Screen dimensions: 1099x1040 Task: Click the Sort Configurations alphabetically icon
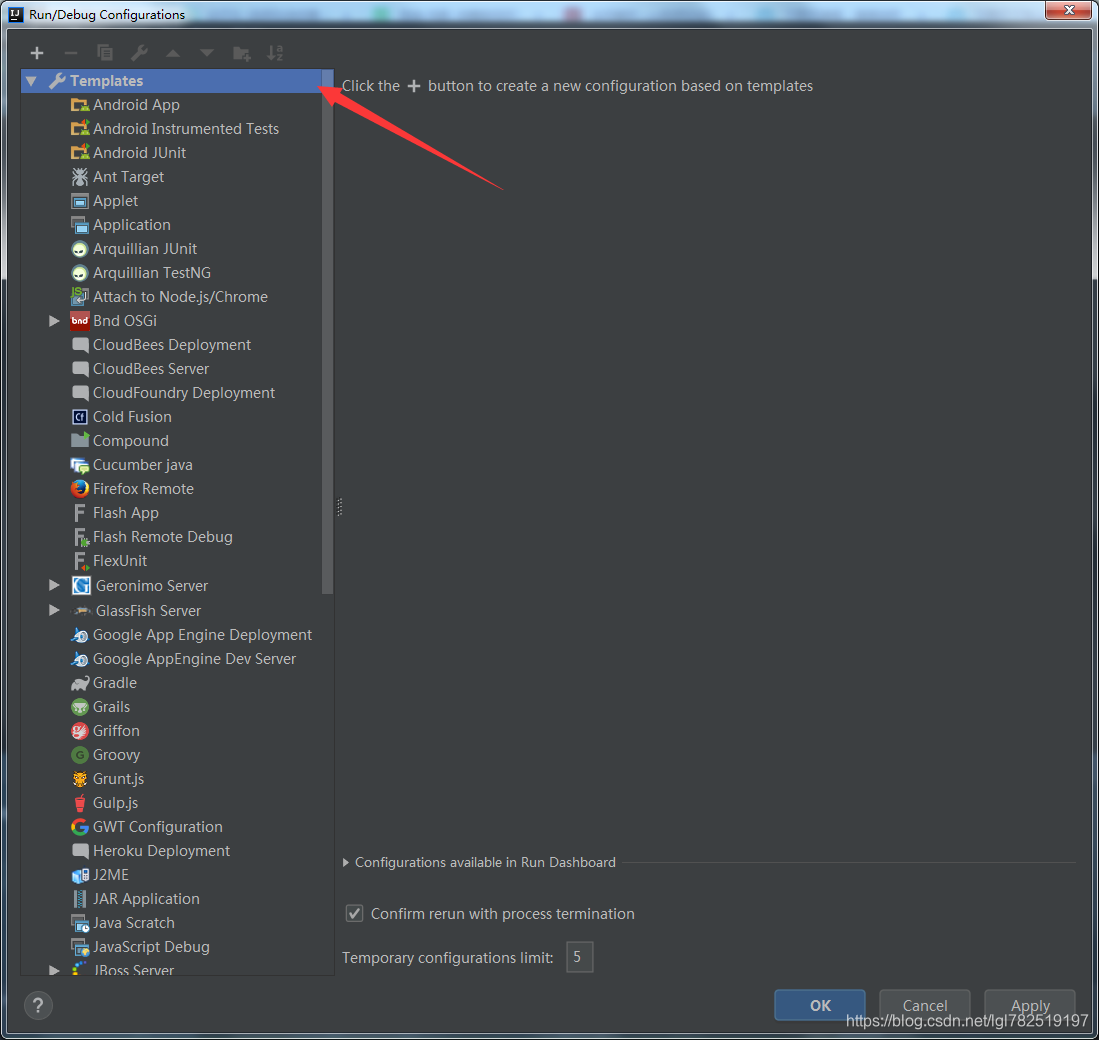click(x=275, y=53)
